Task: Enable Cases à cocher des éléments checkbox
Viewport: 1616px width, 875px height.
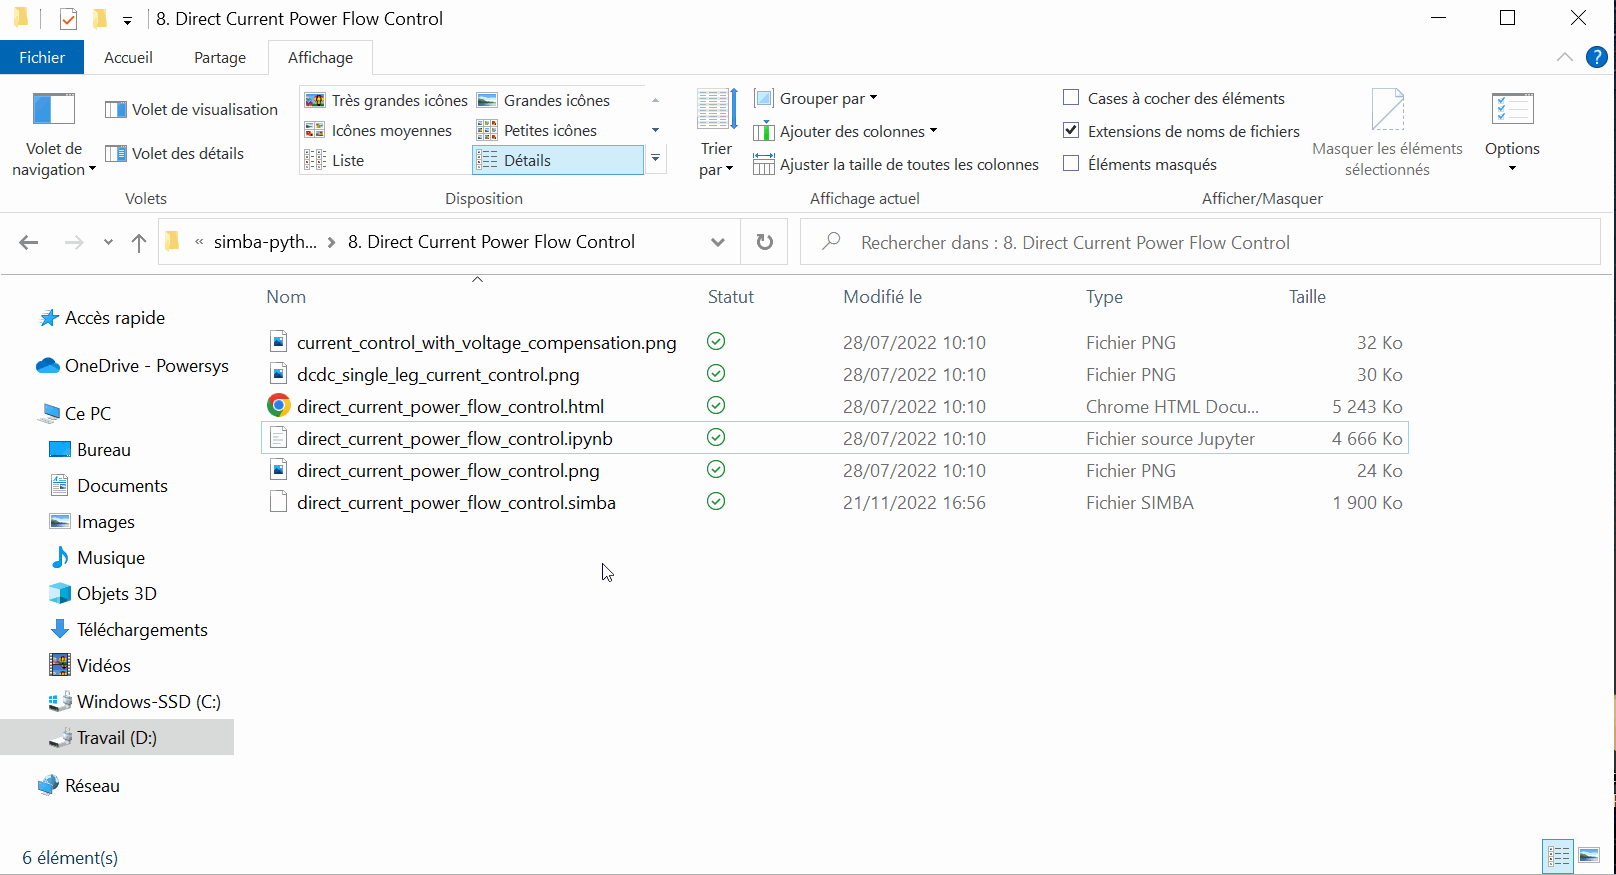Action: [1071, 98]
